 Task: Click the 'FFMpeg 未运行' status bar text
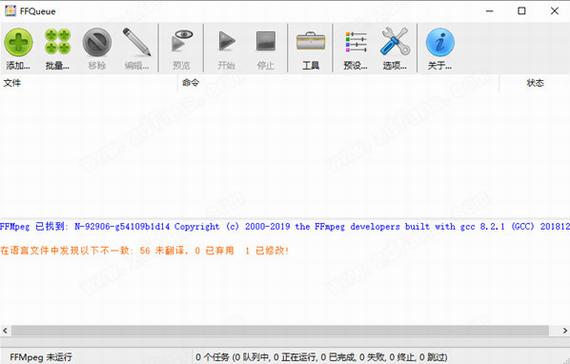point(41,357)
